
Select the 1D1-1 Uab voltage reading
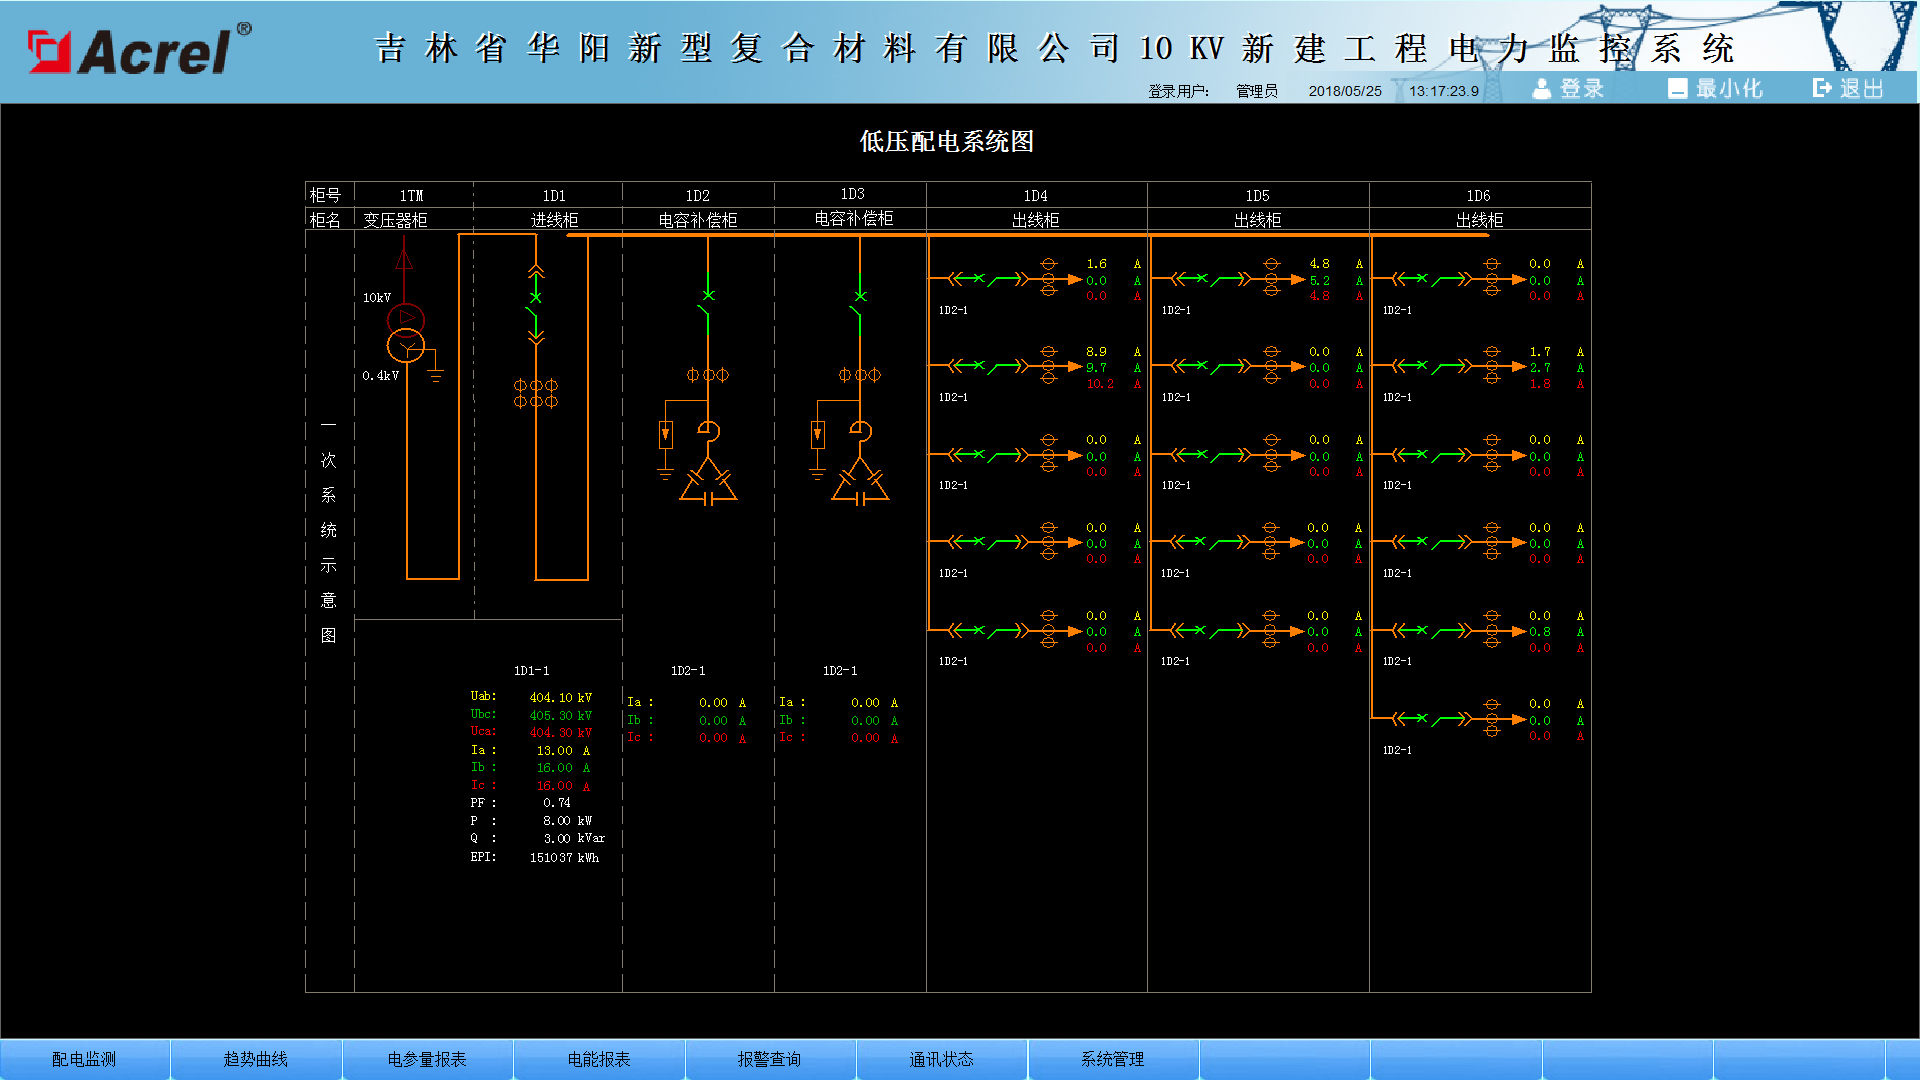[560, 697]
